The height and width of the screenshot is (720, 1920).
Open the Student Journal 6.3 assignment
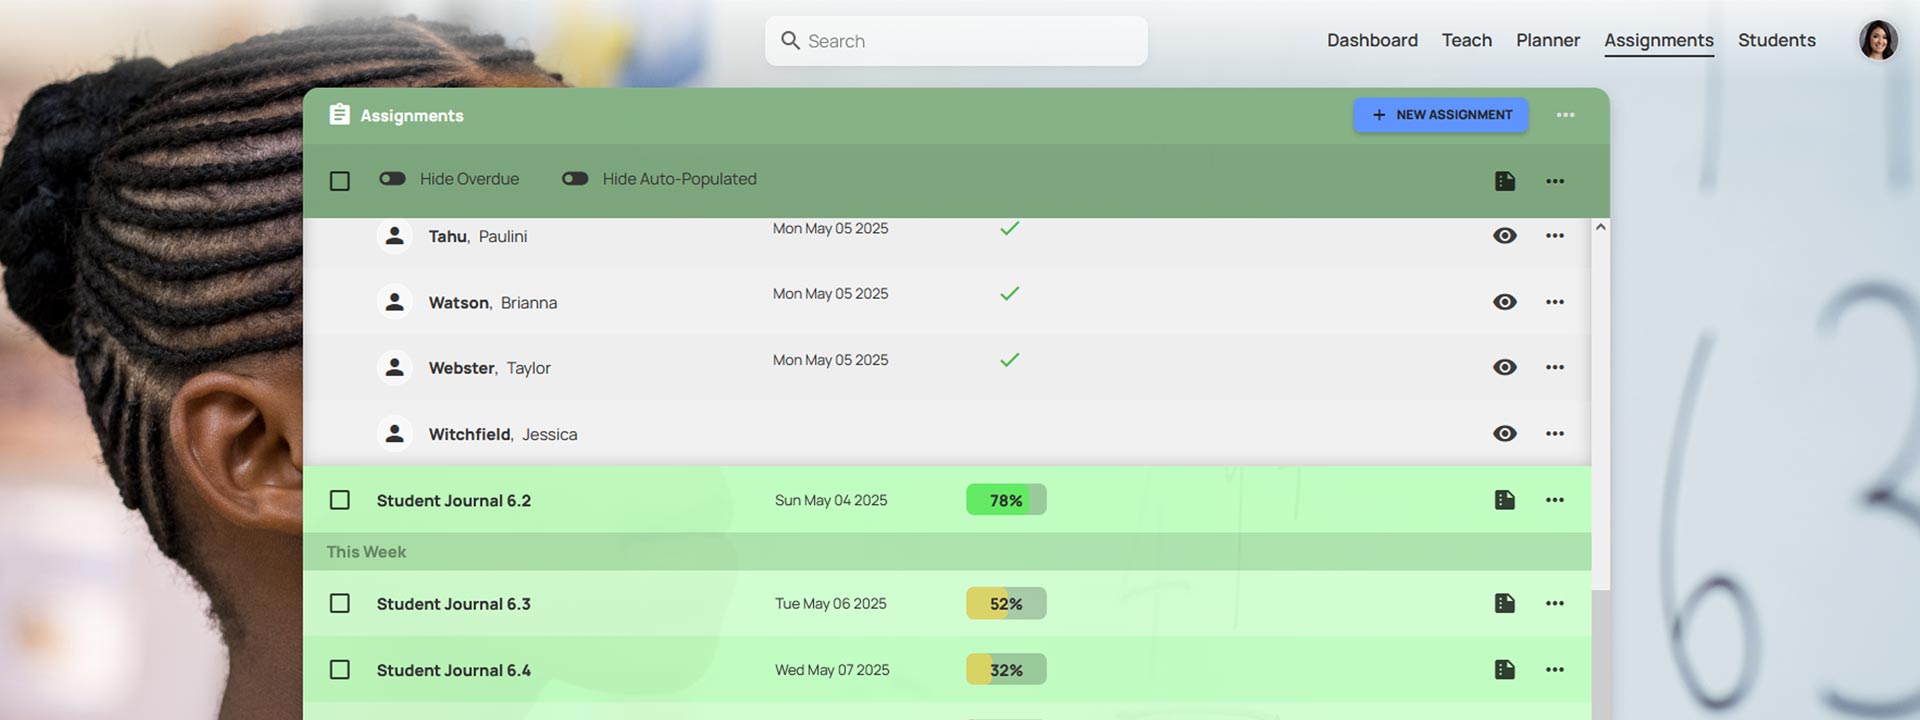click(x=454, y=604)
